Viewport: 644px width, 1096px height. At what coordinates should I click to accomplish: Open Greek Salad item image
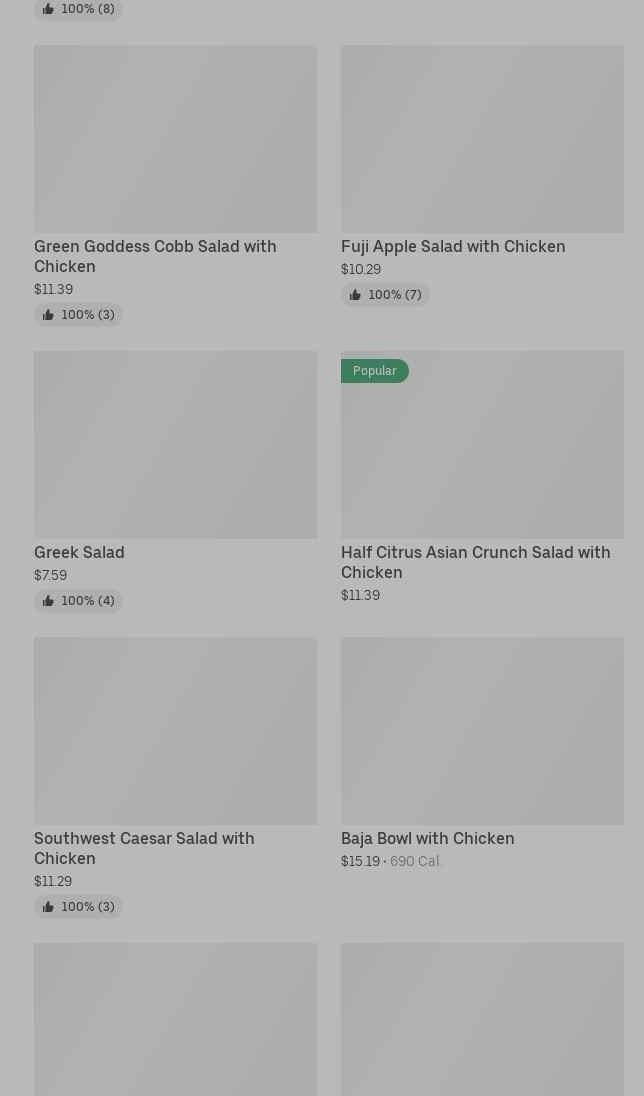(175, 445)
